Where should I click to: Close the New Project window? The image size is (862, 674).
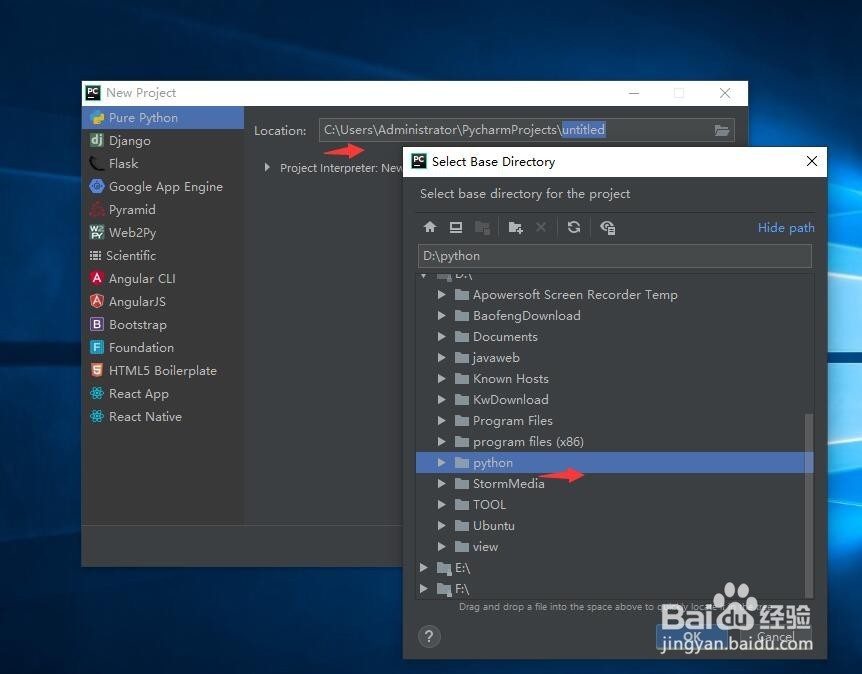[725, 93]
